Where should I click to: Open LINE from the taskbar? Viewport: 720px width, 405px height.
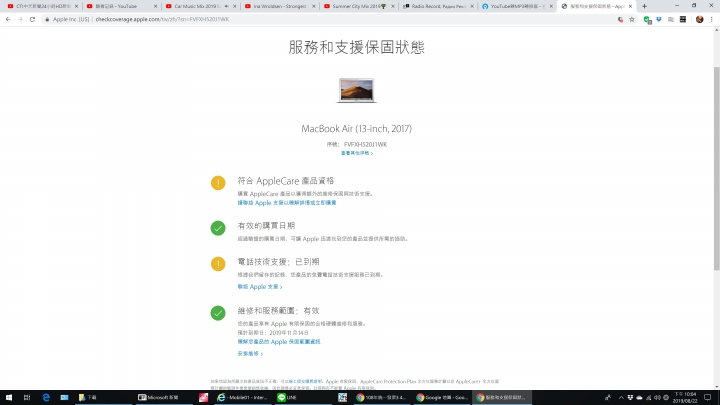point(303,397)
